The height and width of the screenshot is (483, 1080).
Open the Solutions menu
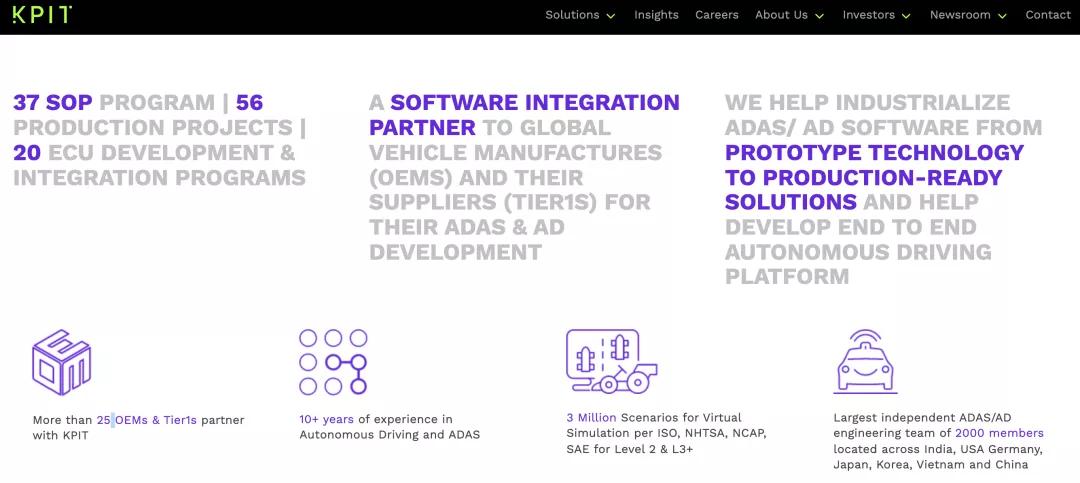tap(572, 14)
